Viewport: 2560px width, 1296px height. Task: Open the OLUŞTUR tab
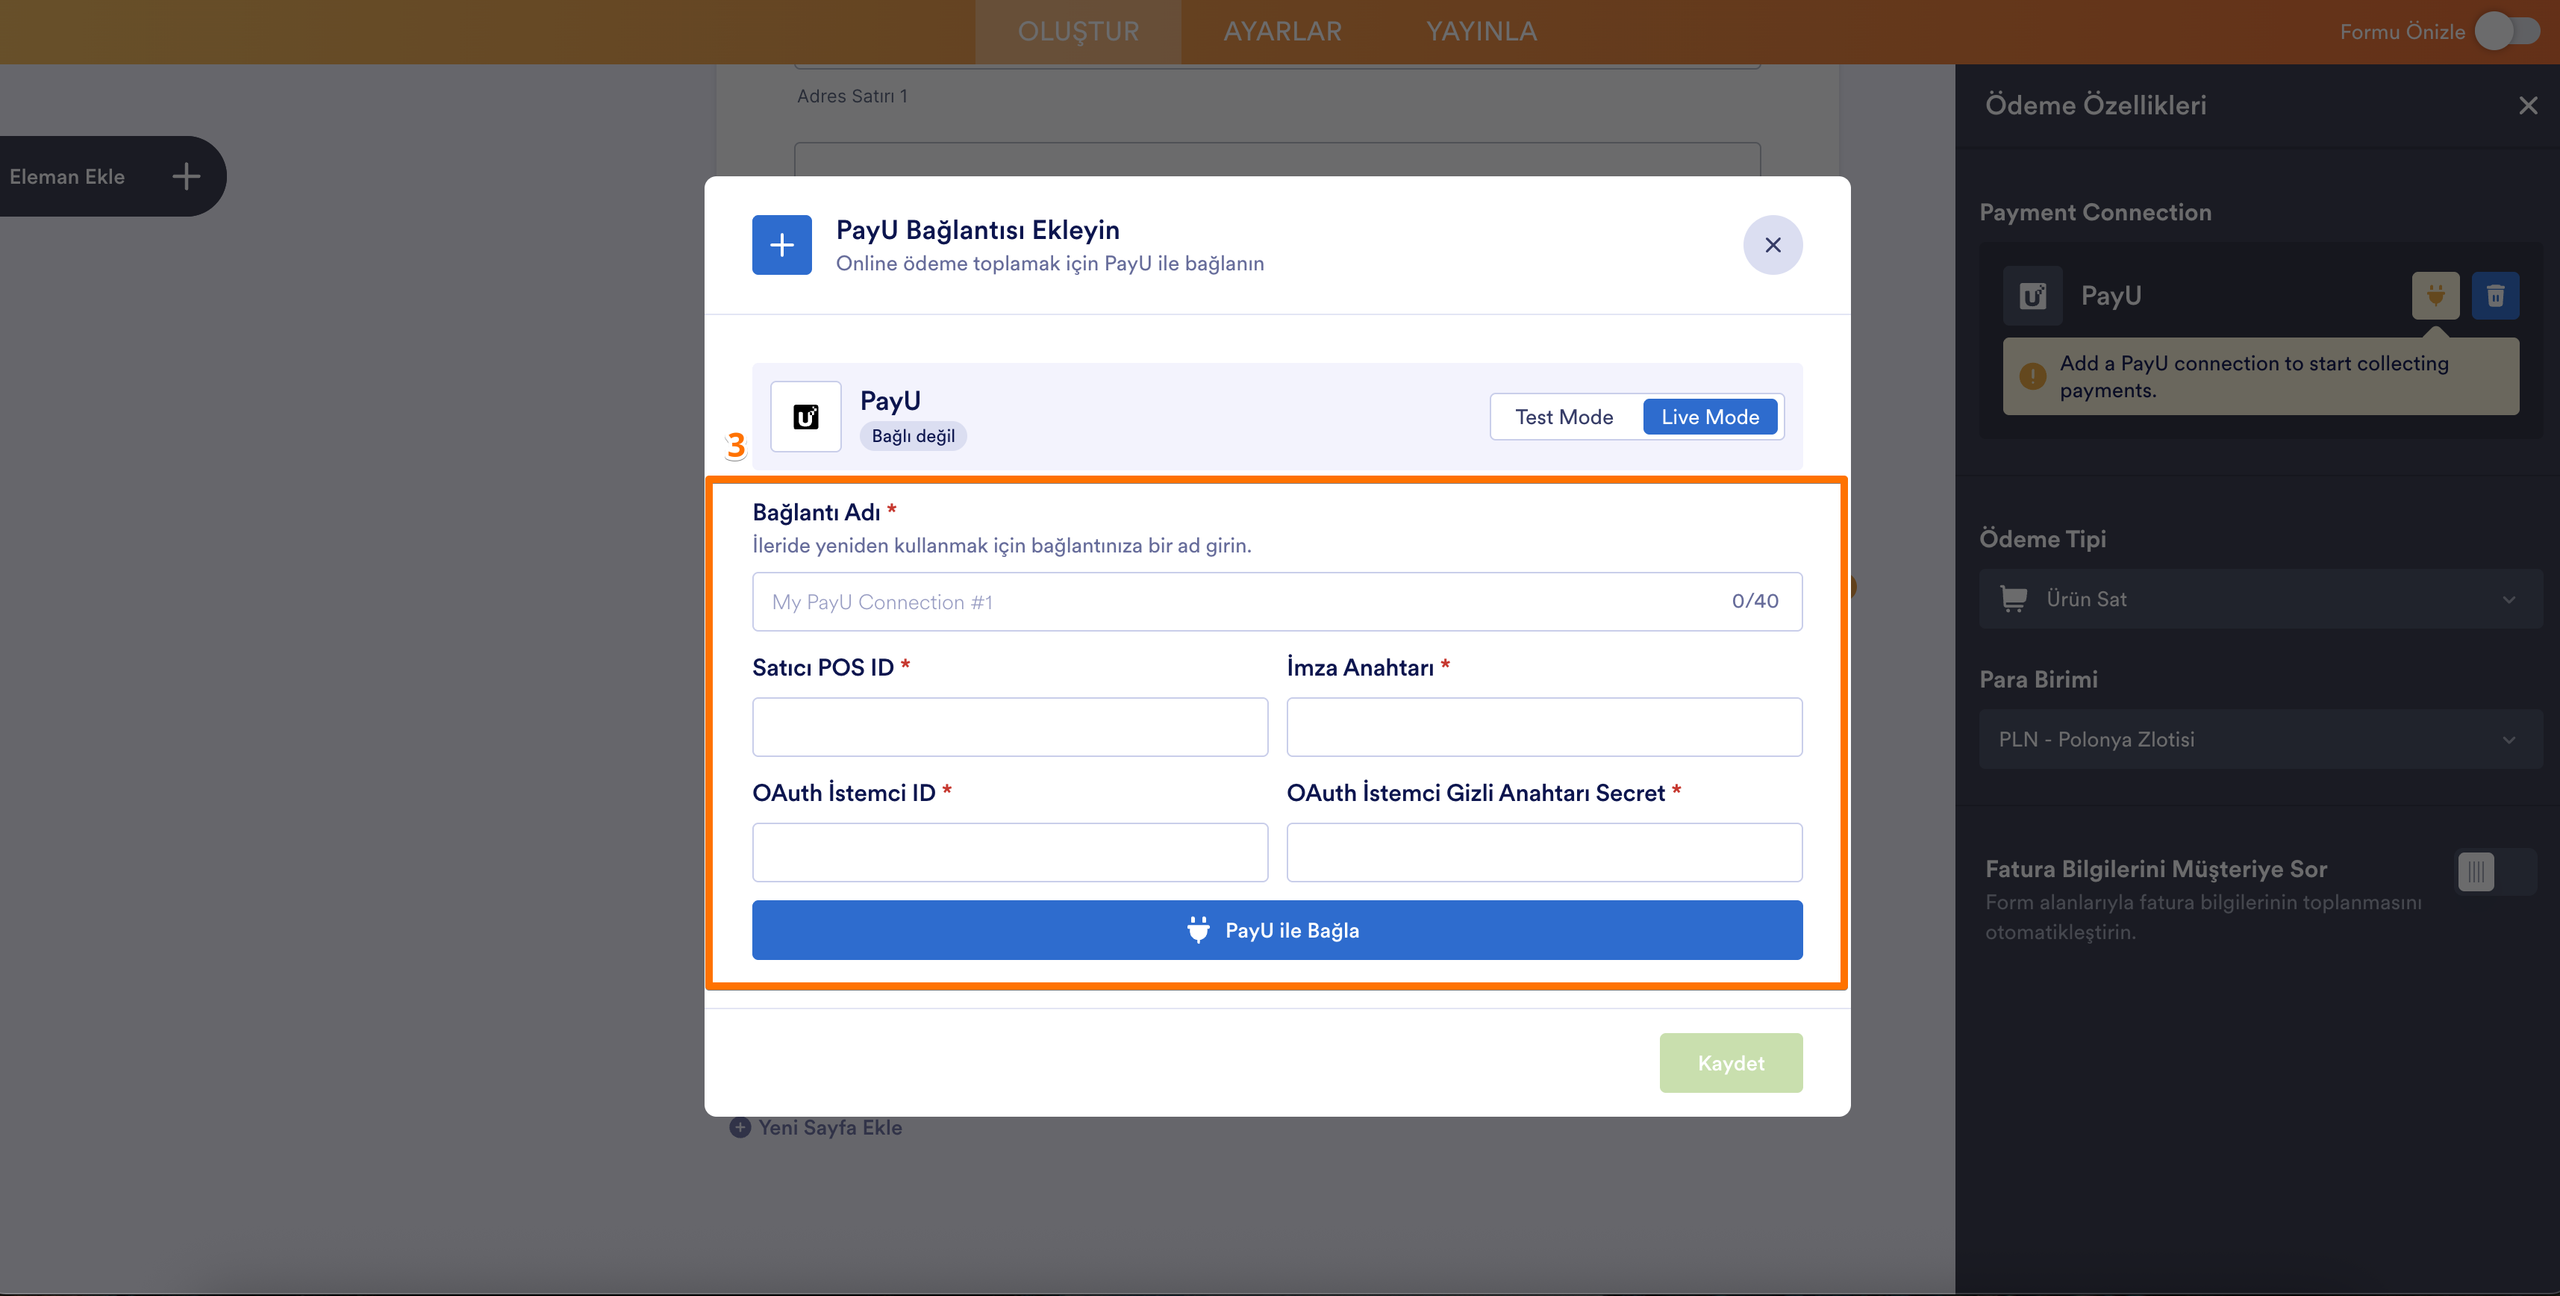pyautogui.click(x=1078, y=32)
